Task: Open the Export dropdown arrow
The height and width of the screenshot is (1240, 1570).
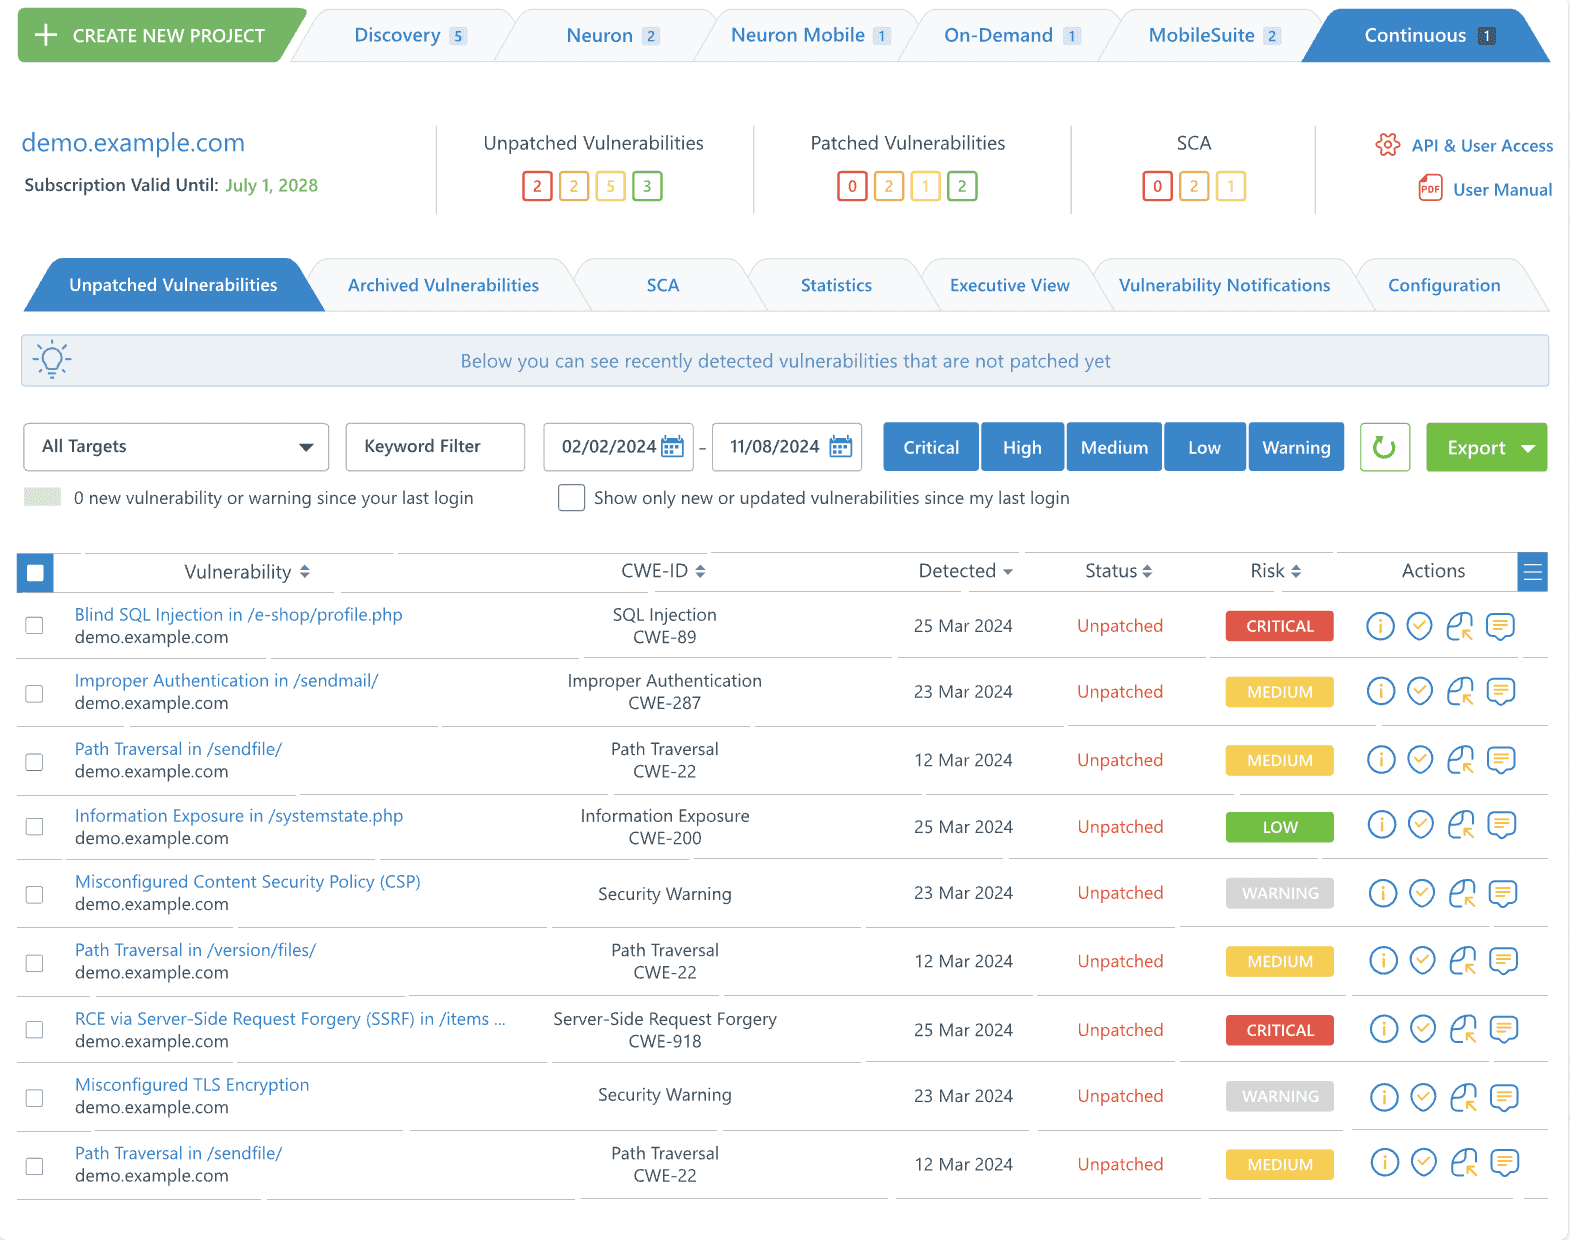Action: click(x=1528, y=448)
